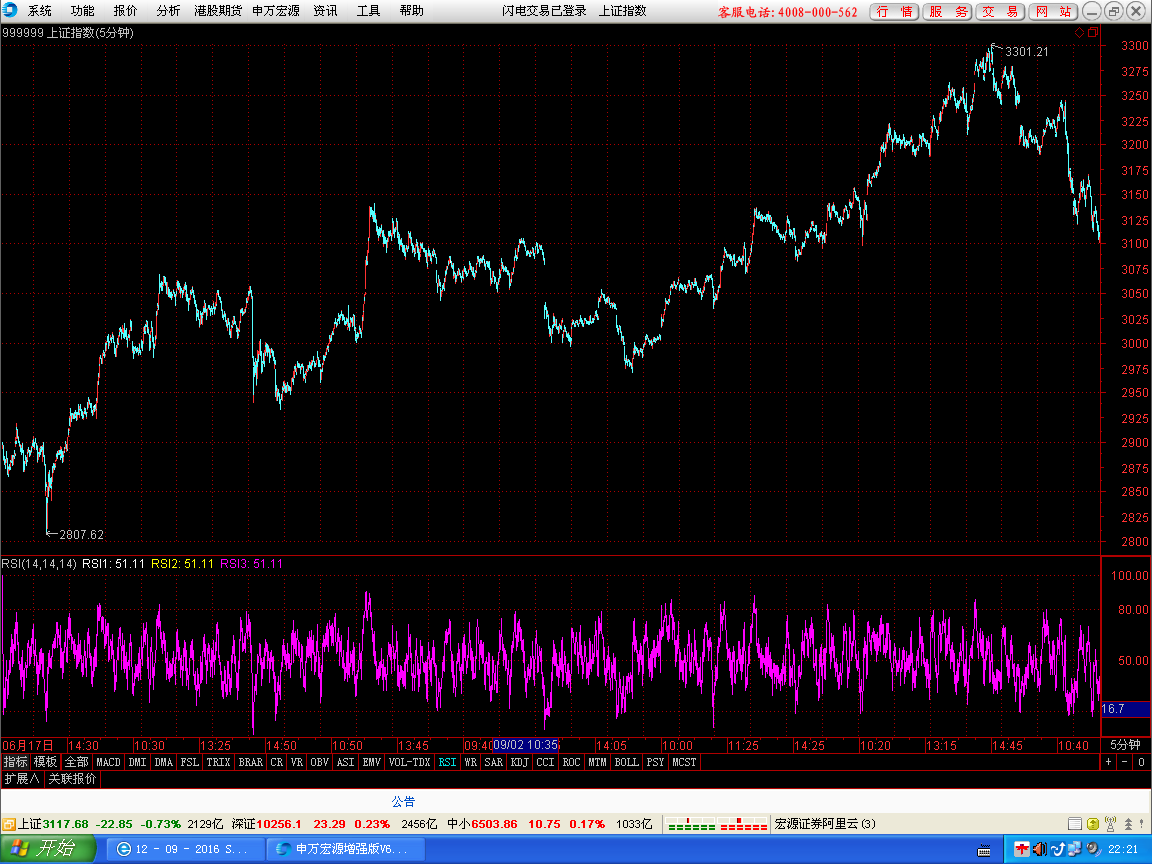
Task: Click the 服务 button in title bar
Action: 948,12
